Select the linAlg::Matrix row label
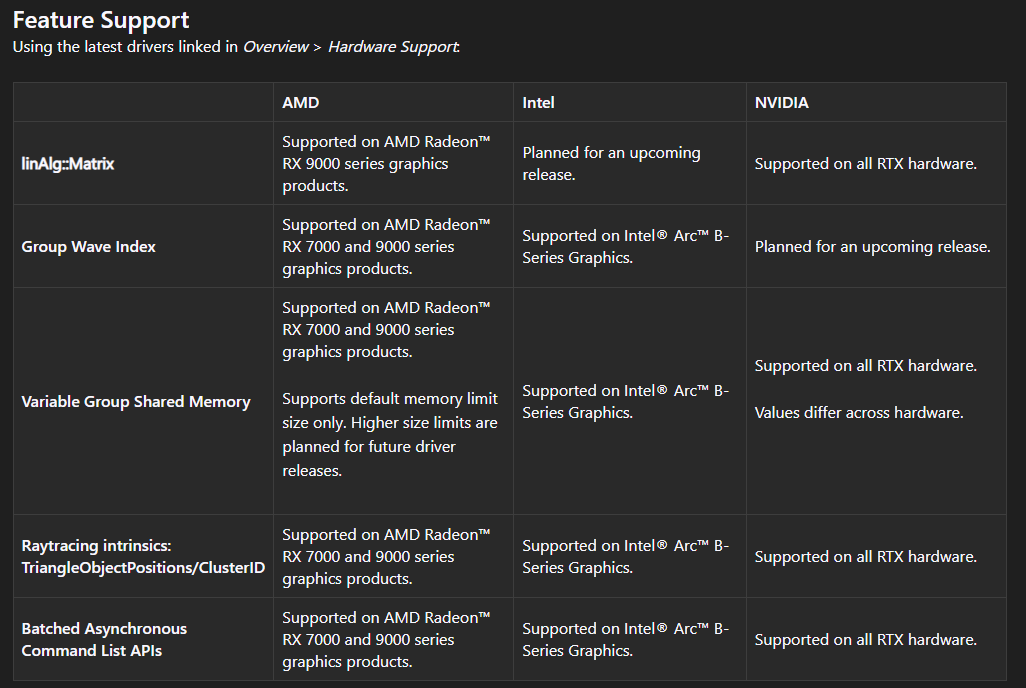The width and height of the screenshot is (1026, 688). pyautogui.click(x=67, y=164)
